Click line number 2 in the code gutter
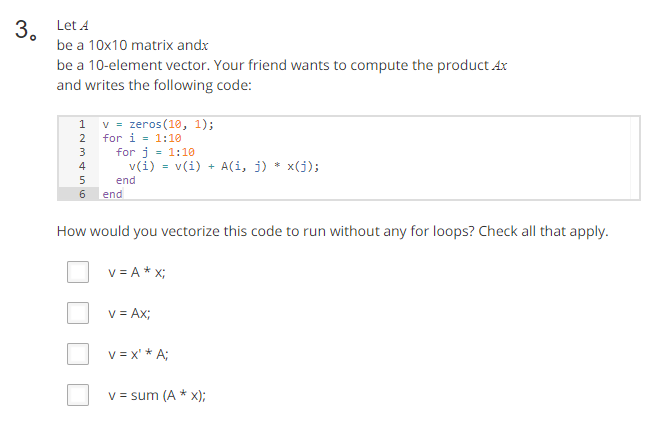Viewport: 656px width, 439px height. (x=82, y=138)
